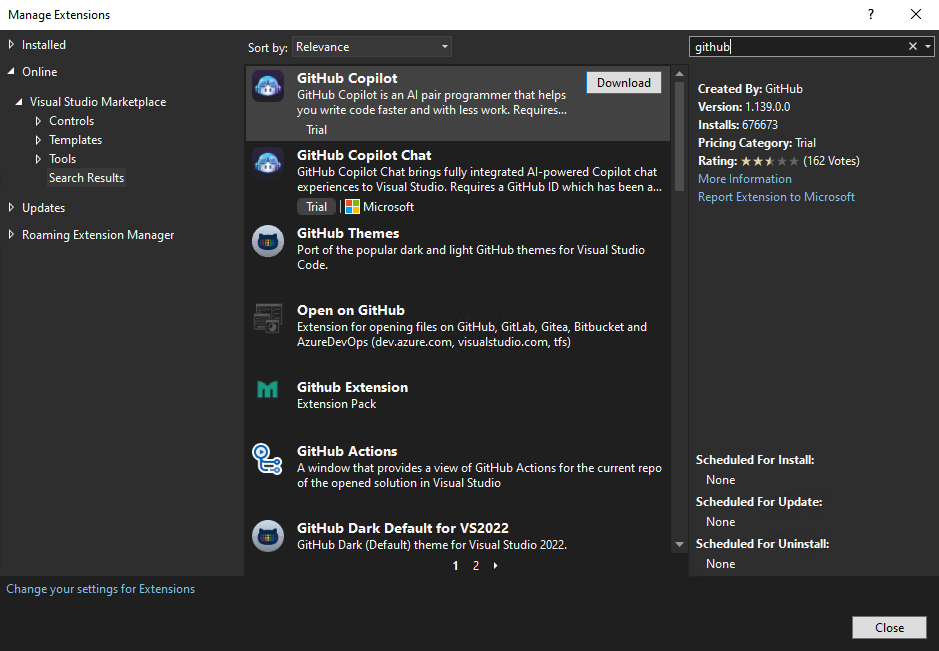
Task: Click the Trial badge under GitHub Copilot
Action: point(316,129)
